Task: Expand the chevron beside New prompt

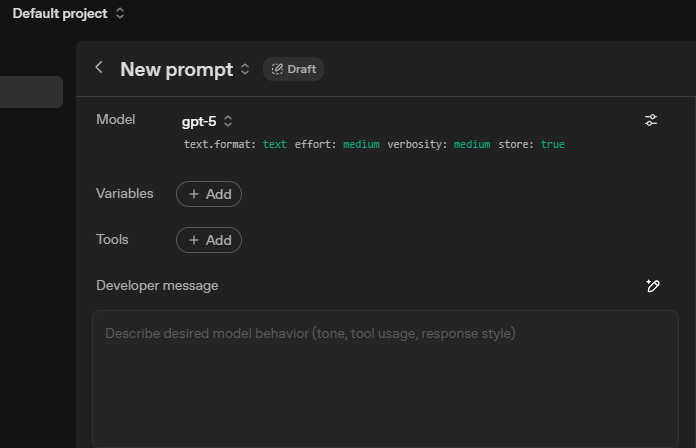Action: 245,69
